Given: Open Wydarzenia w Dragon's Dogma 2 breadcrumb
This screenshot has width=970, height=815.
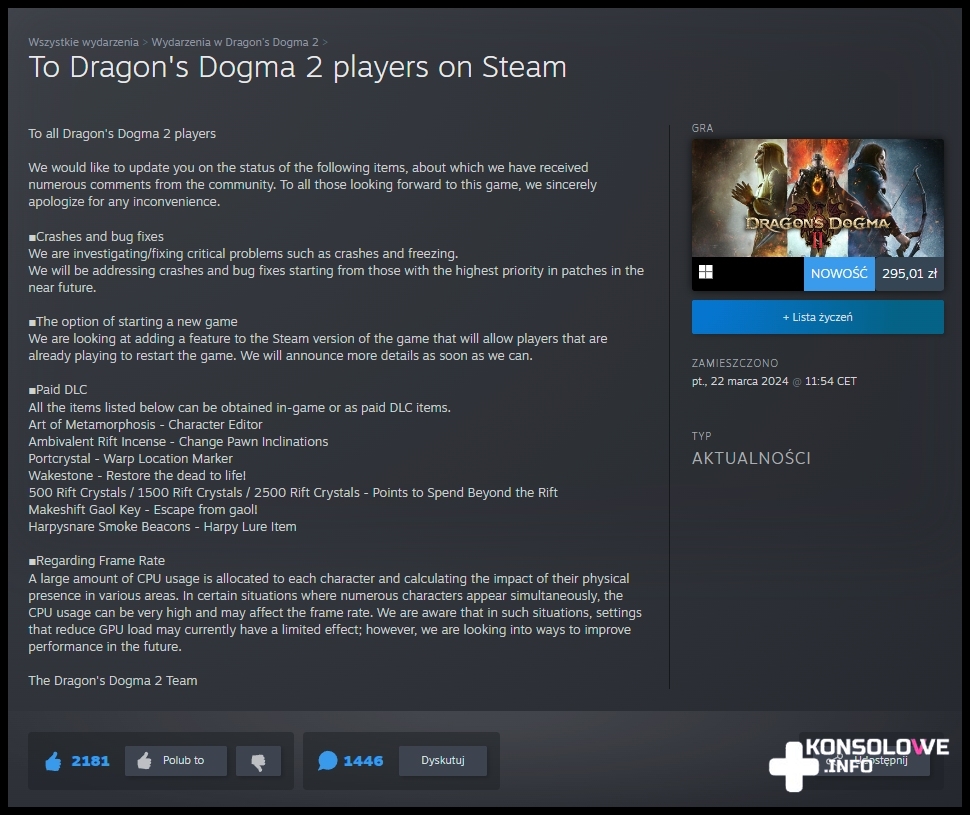Looking at the screenshot, I should (x=235, y=42).
